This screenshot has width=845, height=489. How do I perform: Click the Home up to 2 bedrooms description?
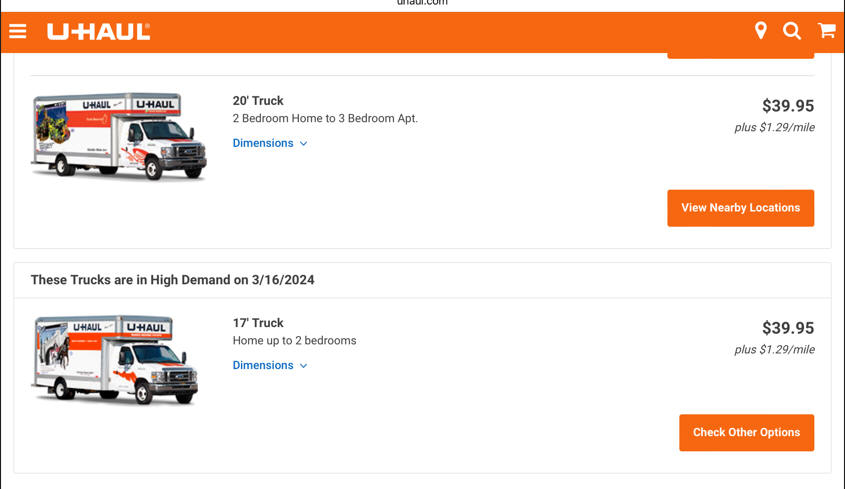click(x=294, y=340)
